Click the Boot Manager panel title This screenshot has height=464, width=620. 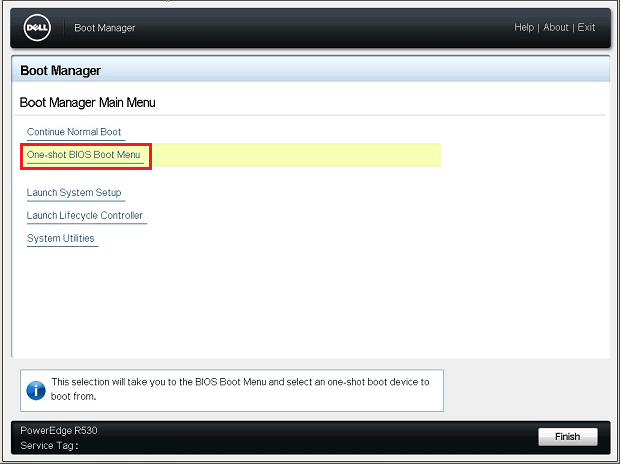(60, 70)
